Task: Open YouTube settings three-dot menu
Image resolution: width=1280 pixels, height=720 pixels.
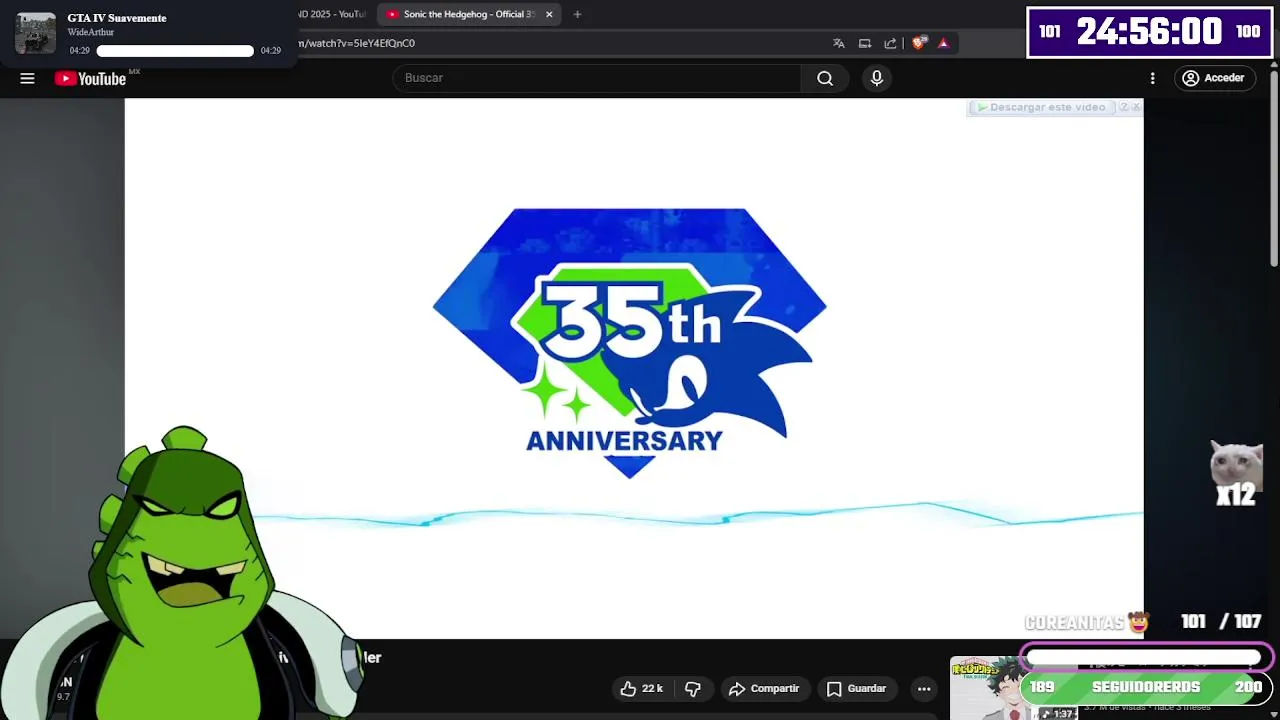Action: tap(1152, 78)
